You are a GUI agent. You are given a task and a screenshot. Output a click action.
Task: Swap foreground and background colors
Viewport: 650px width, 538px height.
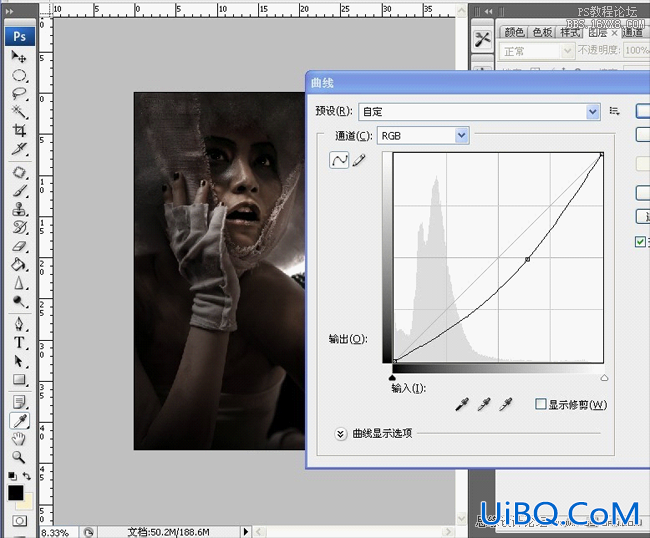tap(27, 476)
